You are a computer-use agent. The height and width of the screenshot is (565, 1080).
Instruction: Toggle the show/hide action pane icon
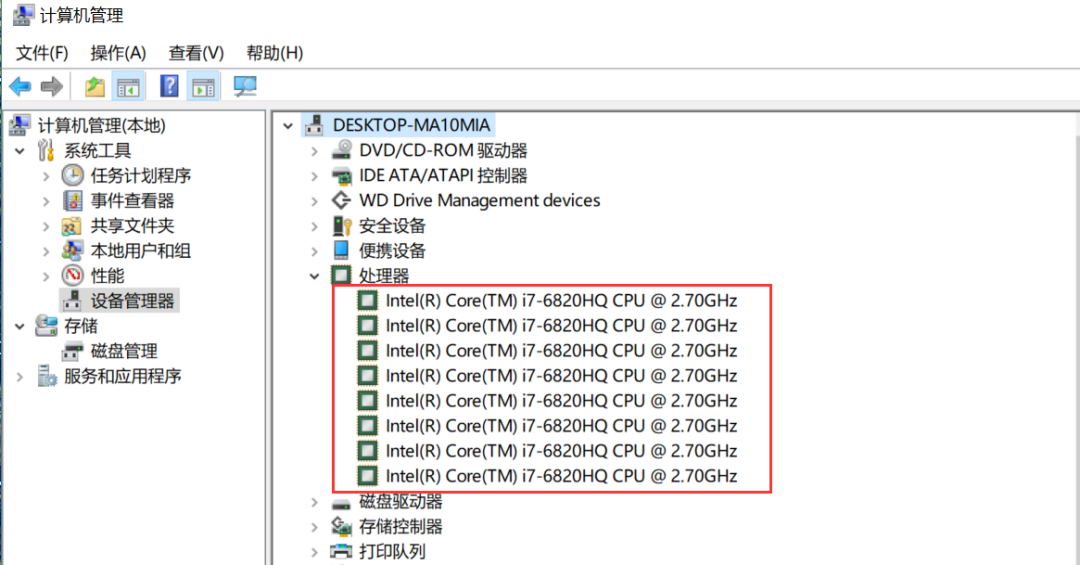203,87
